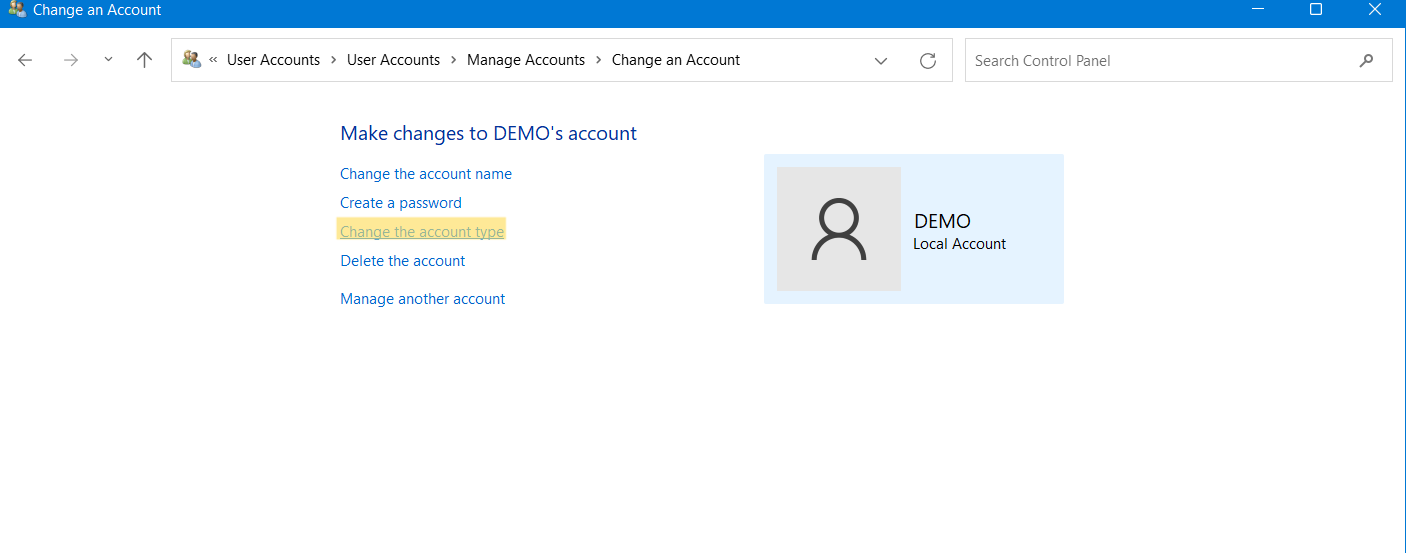This screenshot has height=553, width=1406.
Task: Open the Change the account type link
Action: (x=421, y=232)
